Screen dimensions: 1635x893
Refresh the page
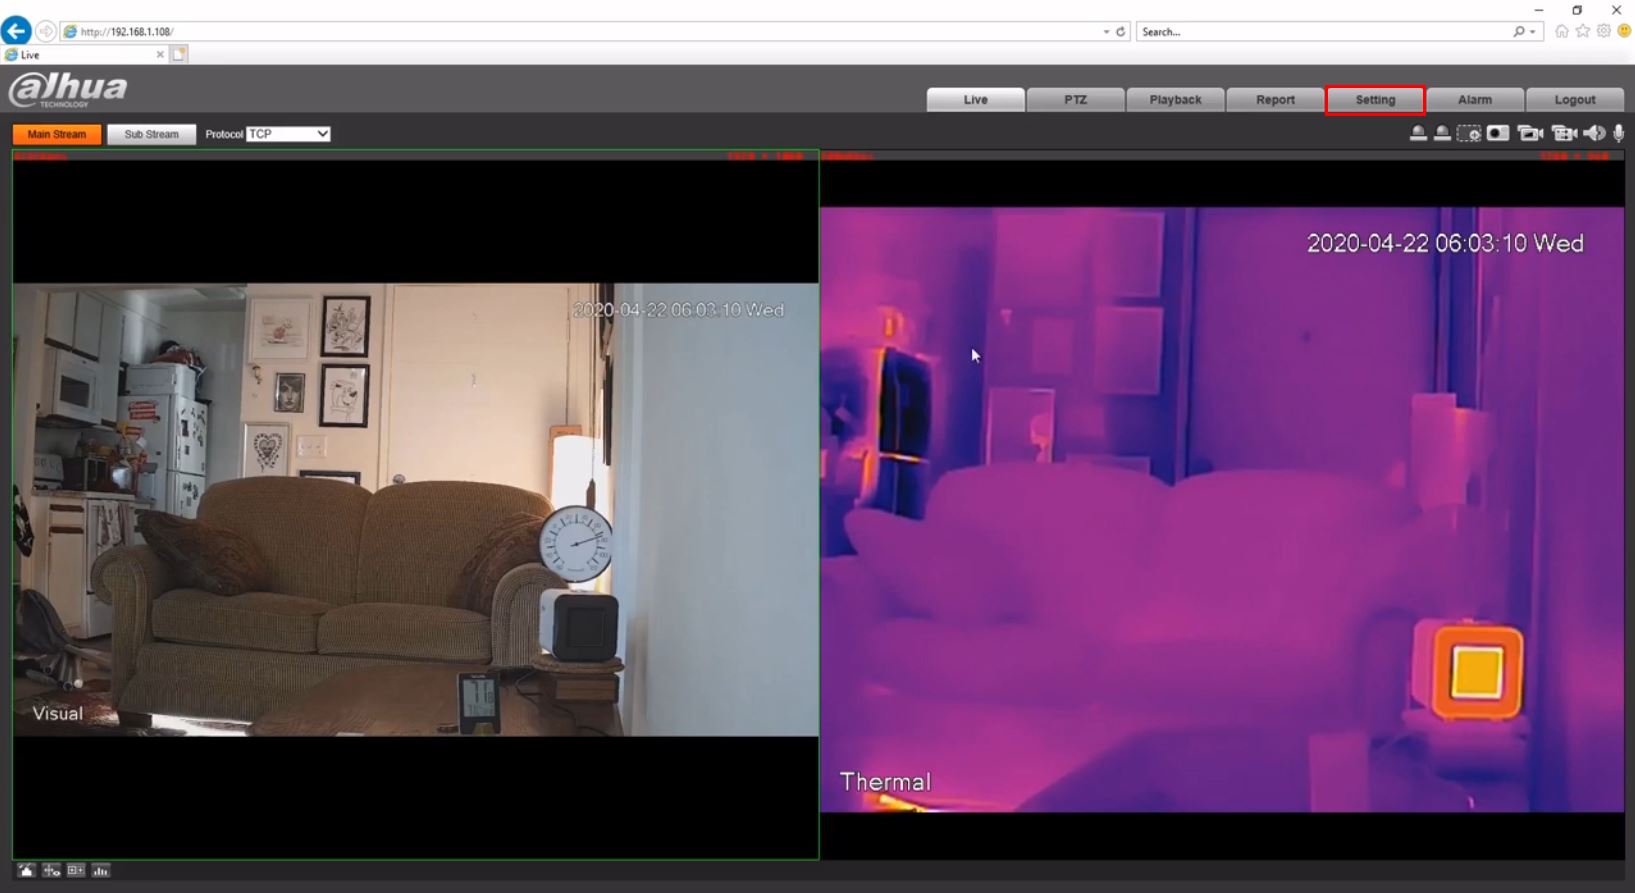(x=1121, y=32)
